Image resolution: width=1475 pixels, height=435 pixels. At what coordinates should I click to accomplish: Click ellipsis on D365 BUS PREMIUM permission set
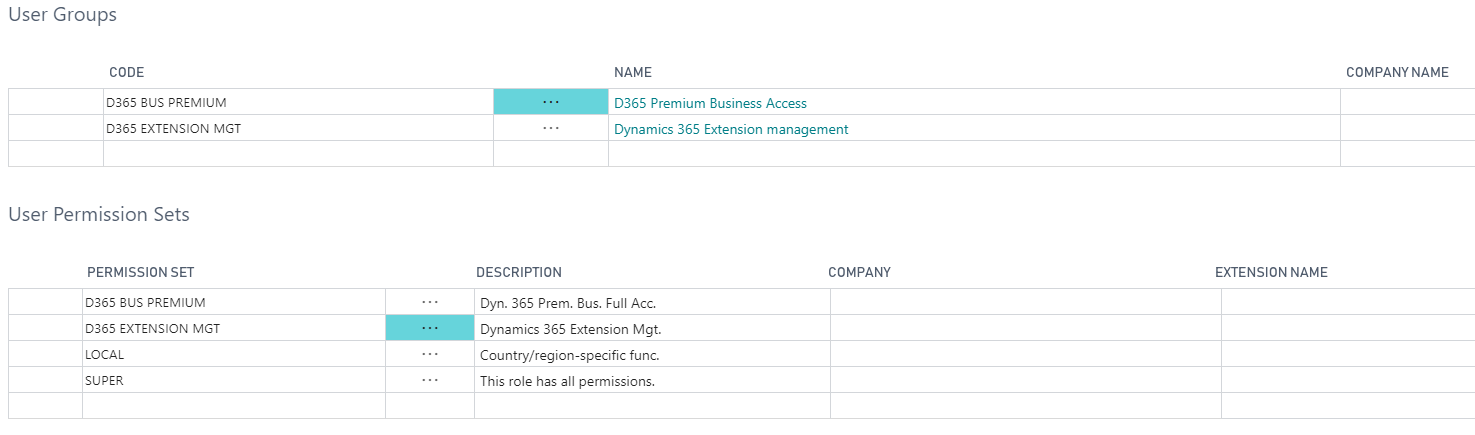pos(430,302)
